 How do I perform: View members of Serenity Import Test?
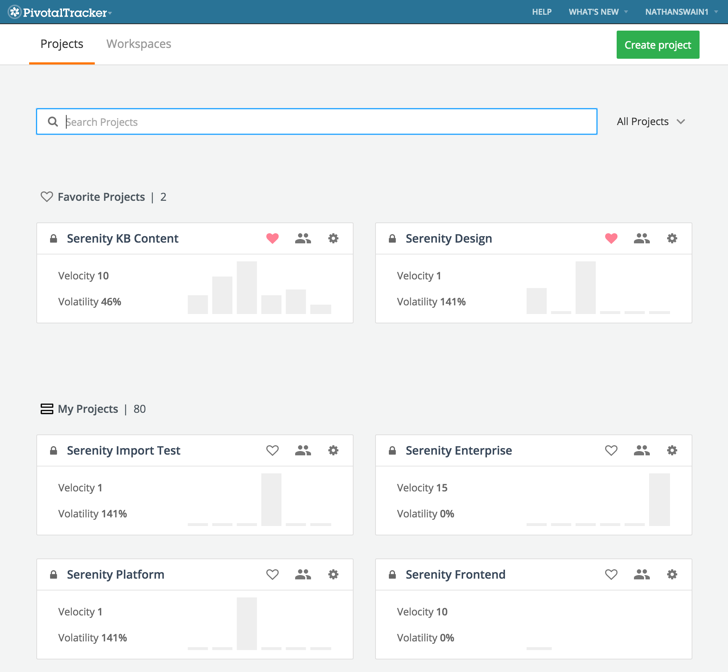point(303,451)
